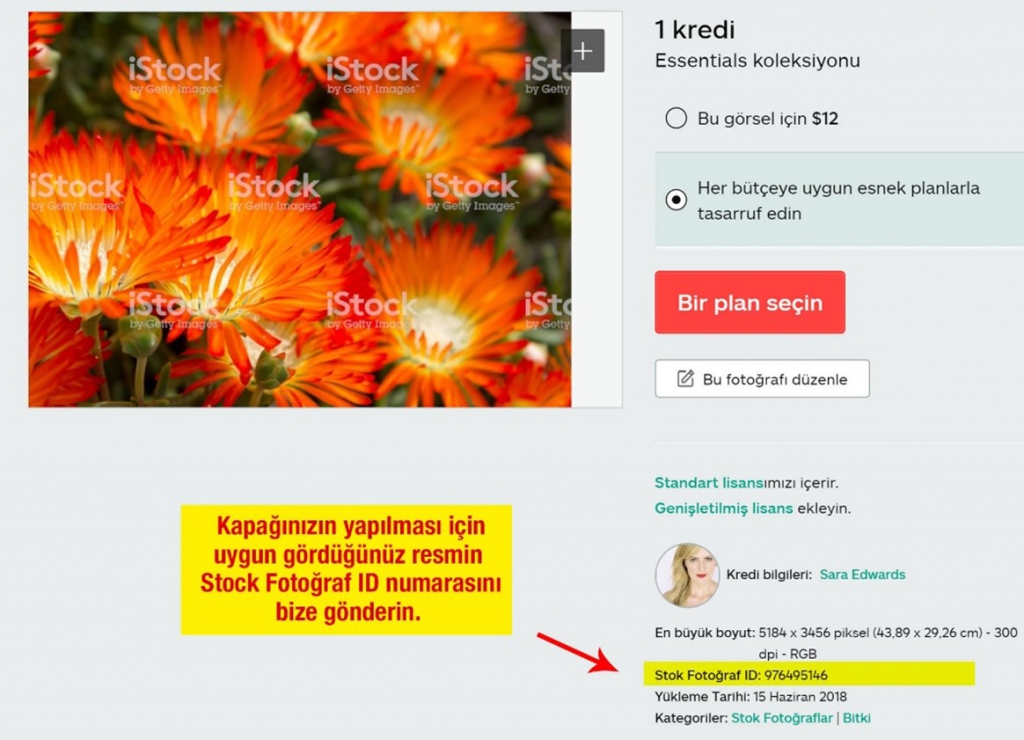
Task: Select the 'Bu görsel için $12' radio option
Action: (676, 118)
